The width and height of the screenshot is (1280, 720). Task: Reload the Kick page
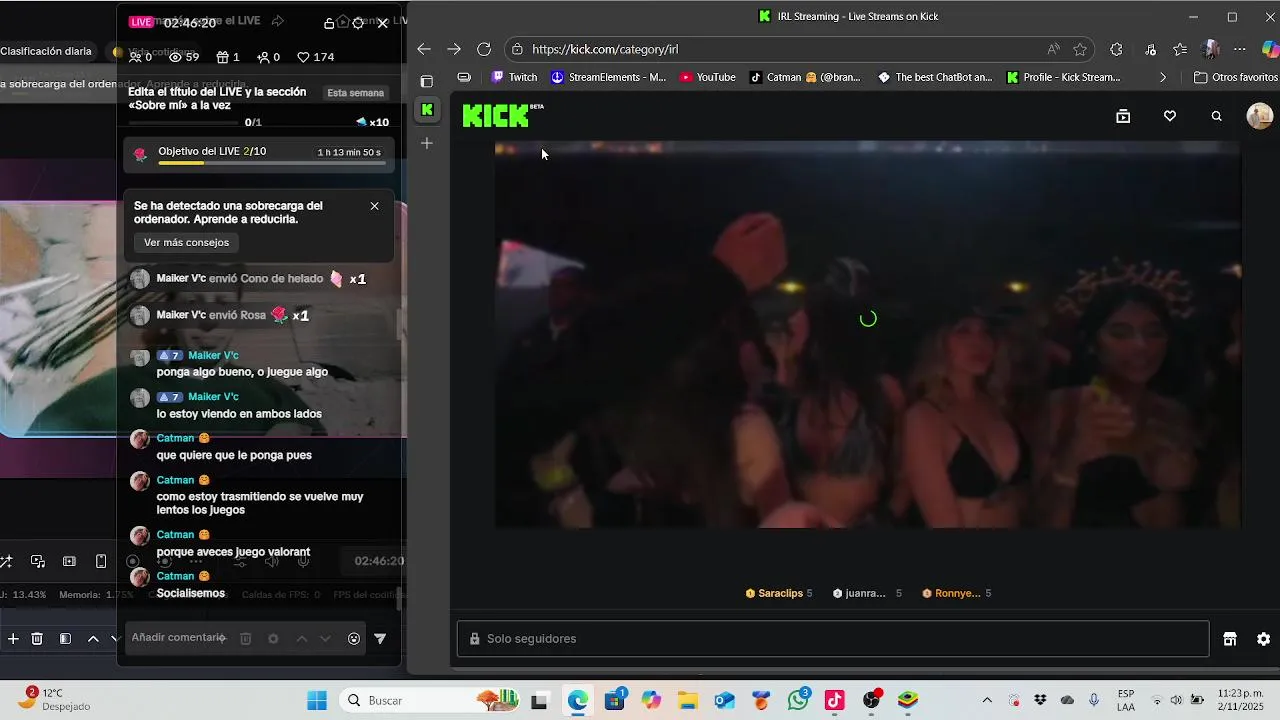click(484, 49)
